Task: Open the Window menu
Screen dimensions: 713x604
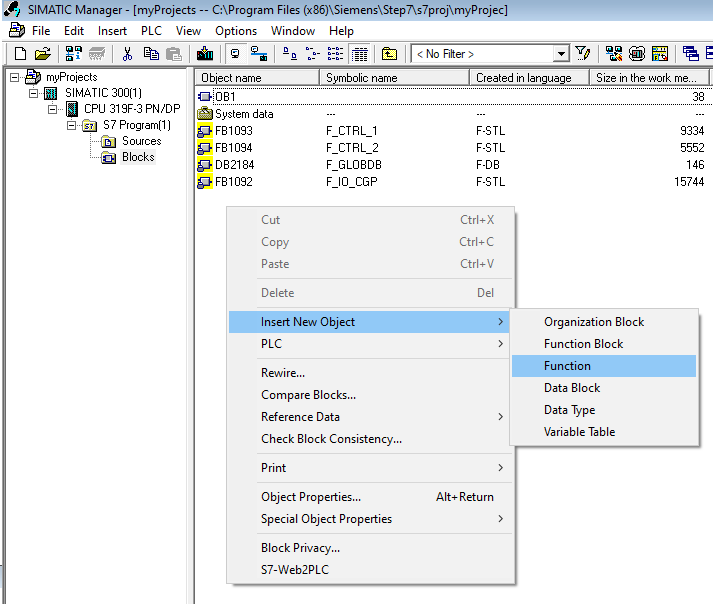Action: point(293,31)
